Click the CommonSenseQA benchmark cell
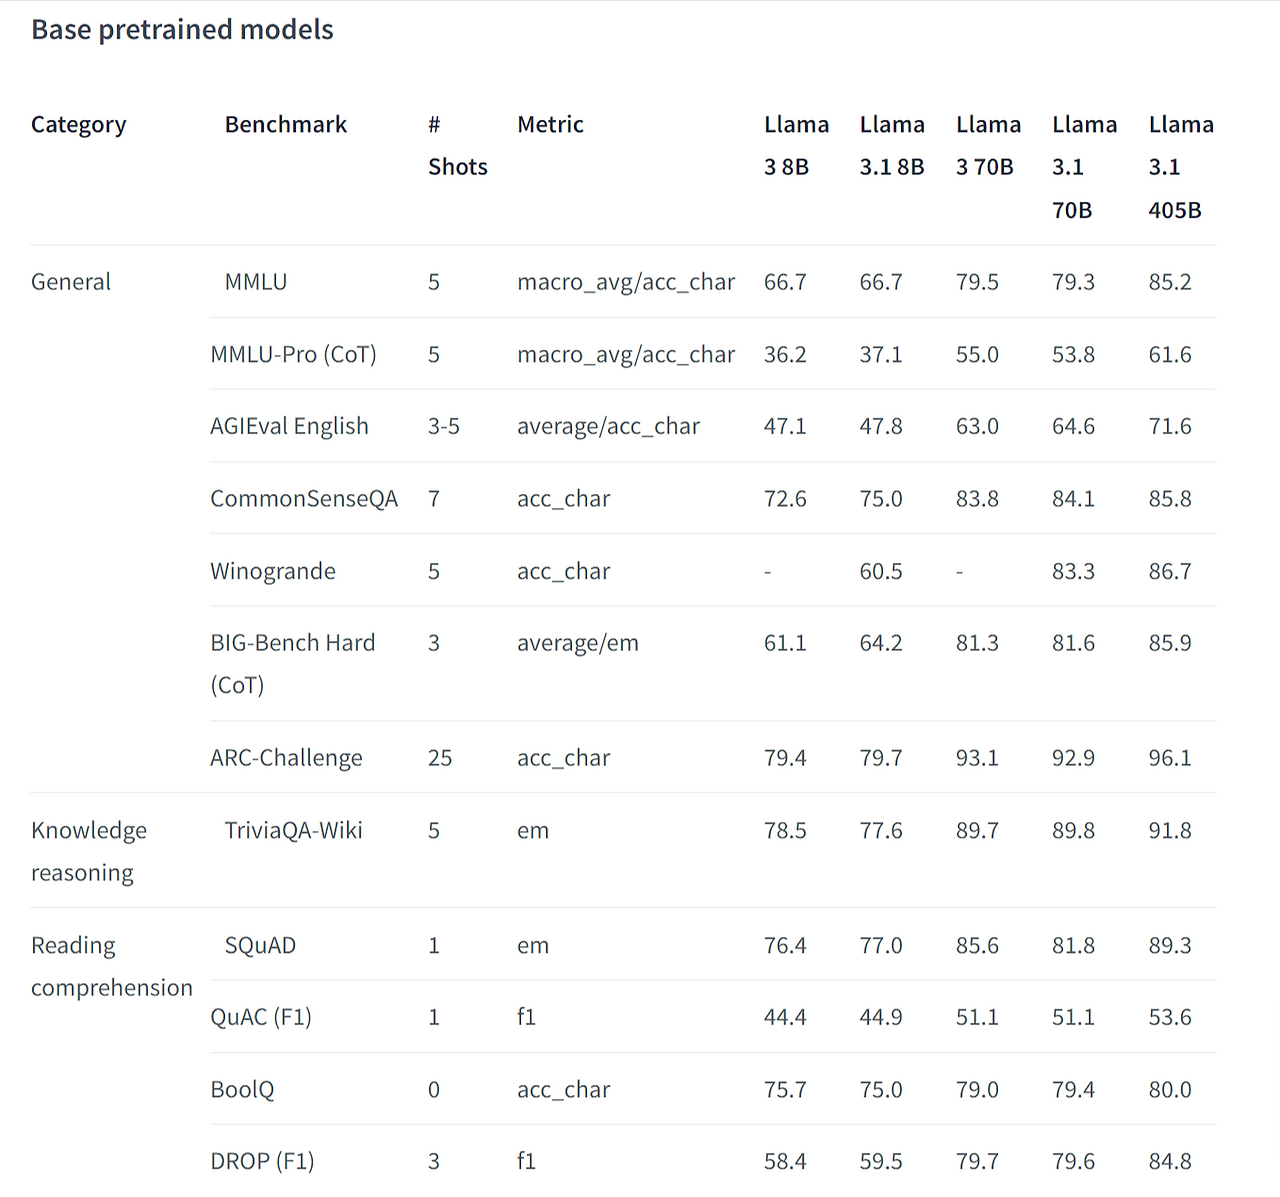Image resolution: width=1280 pixels, height=1197 pixels. [x=304, y=499]
